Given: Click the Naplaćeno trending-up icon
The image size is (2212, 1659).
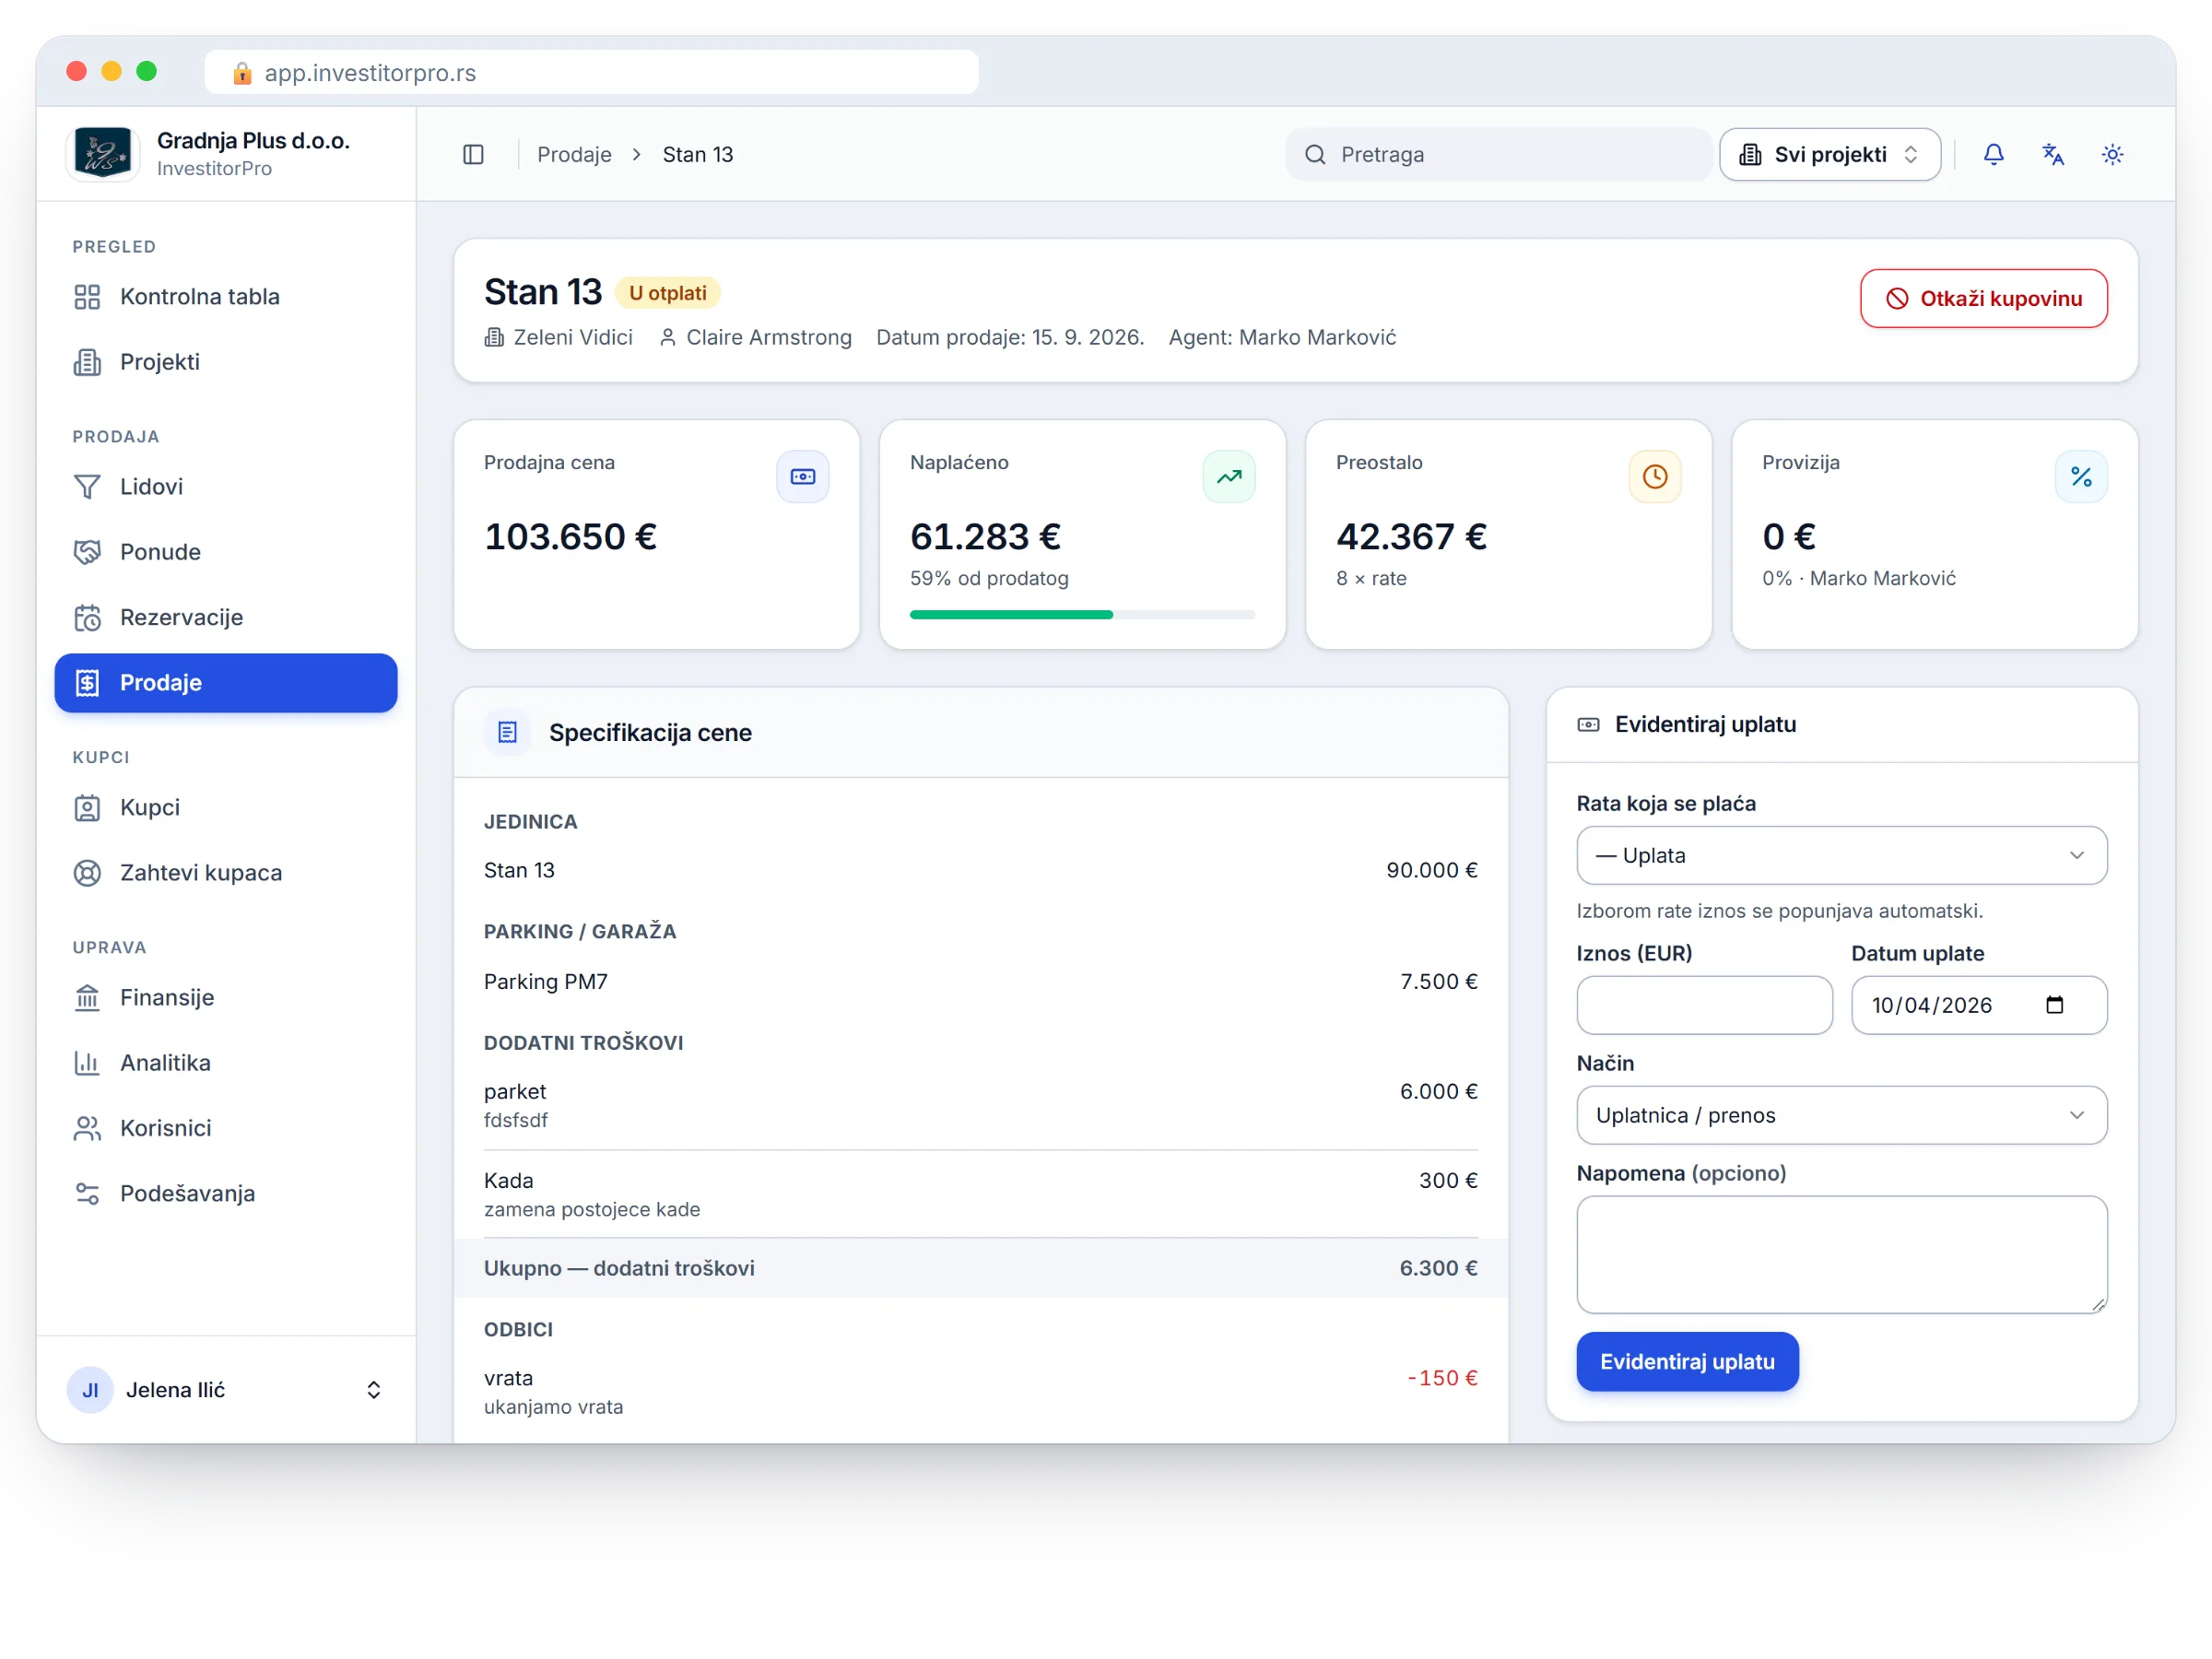Looking at the screenshot, I should (x=1228, y=477).
